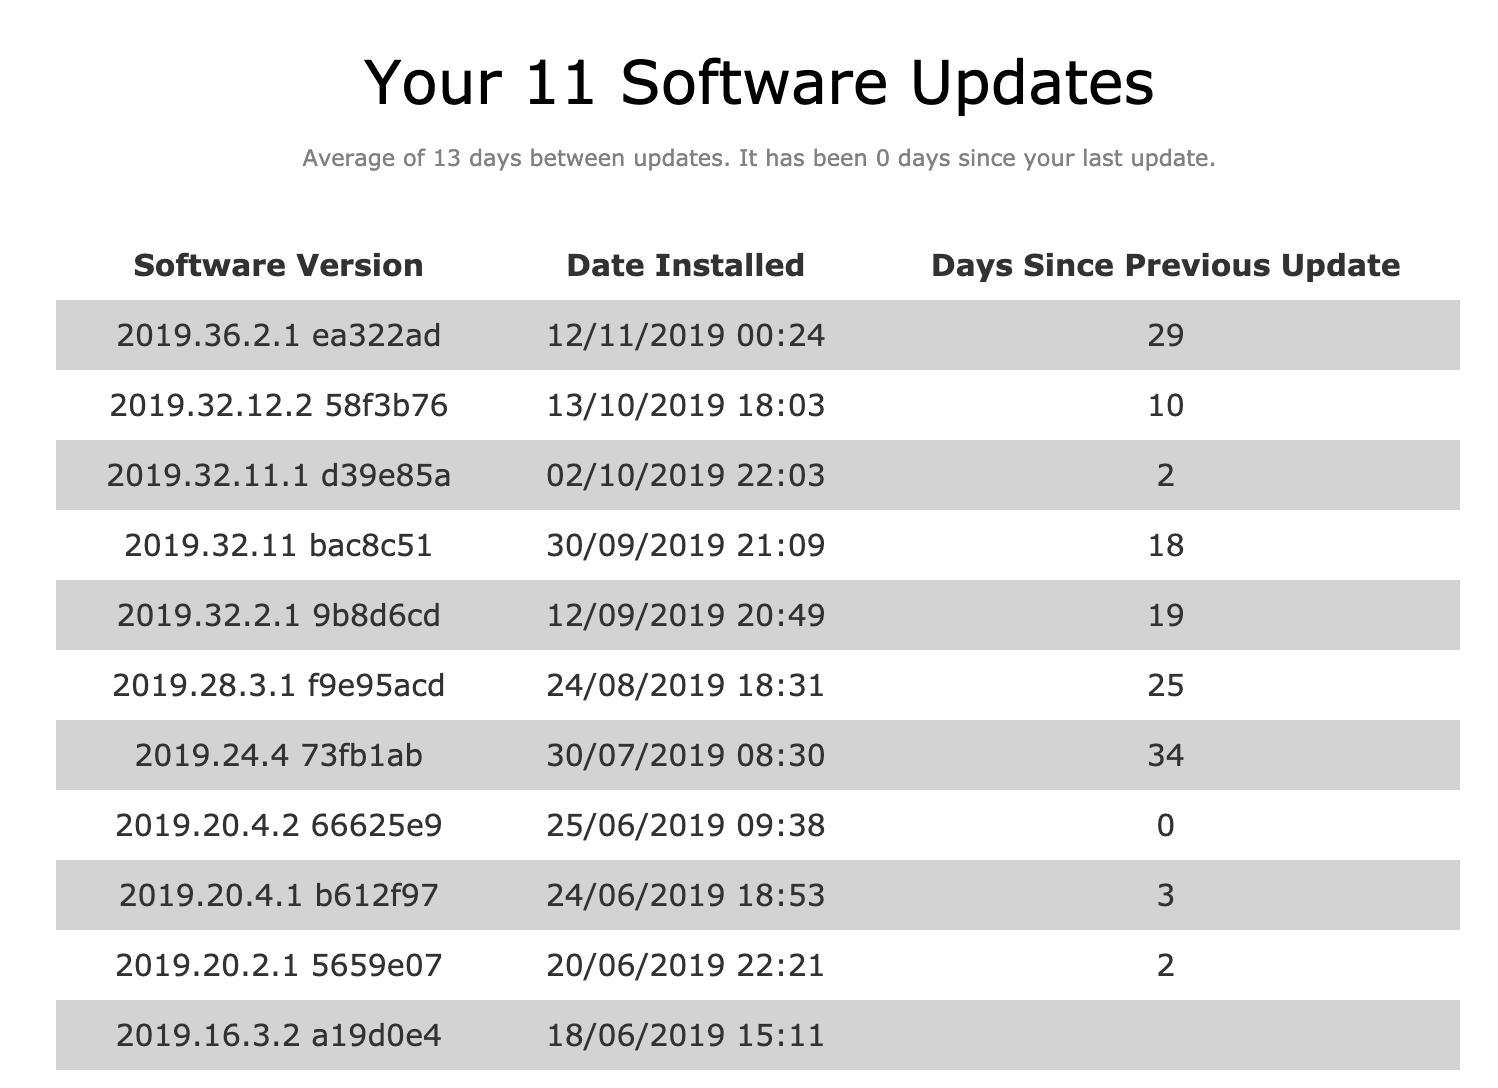Select version 2019.32.2.1 9b8d6cd

point(278,615)
